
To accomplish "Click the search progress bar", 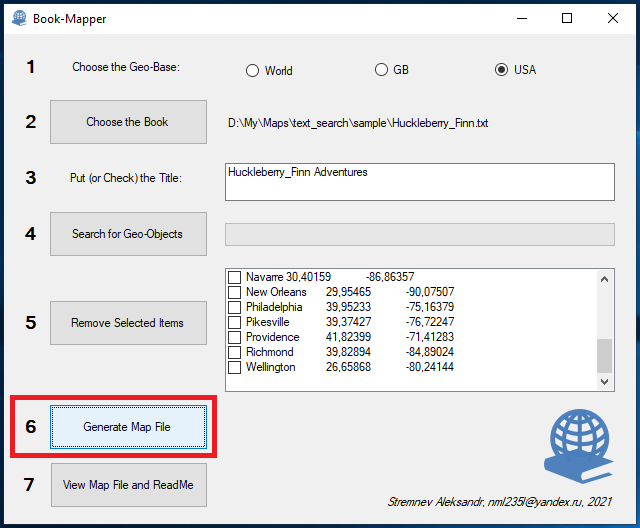I will click(420, 234).
